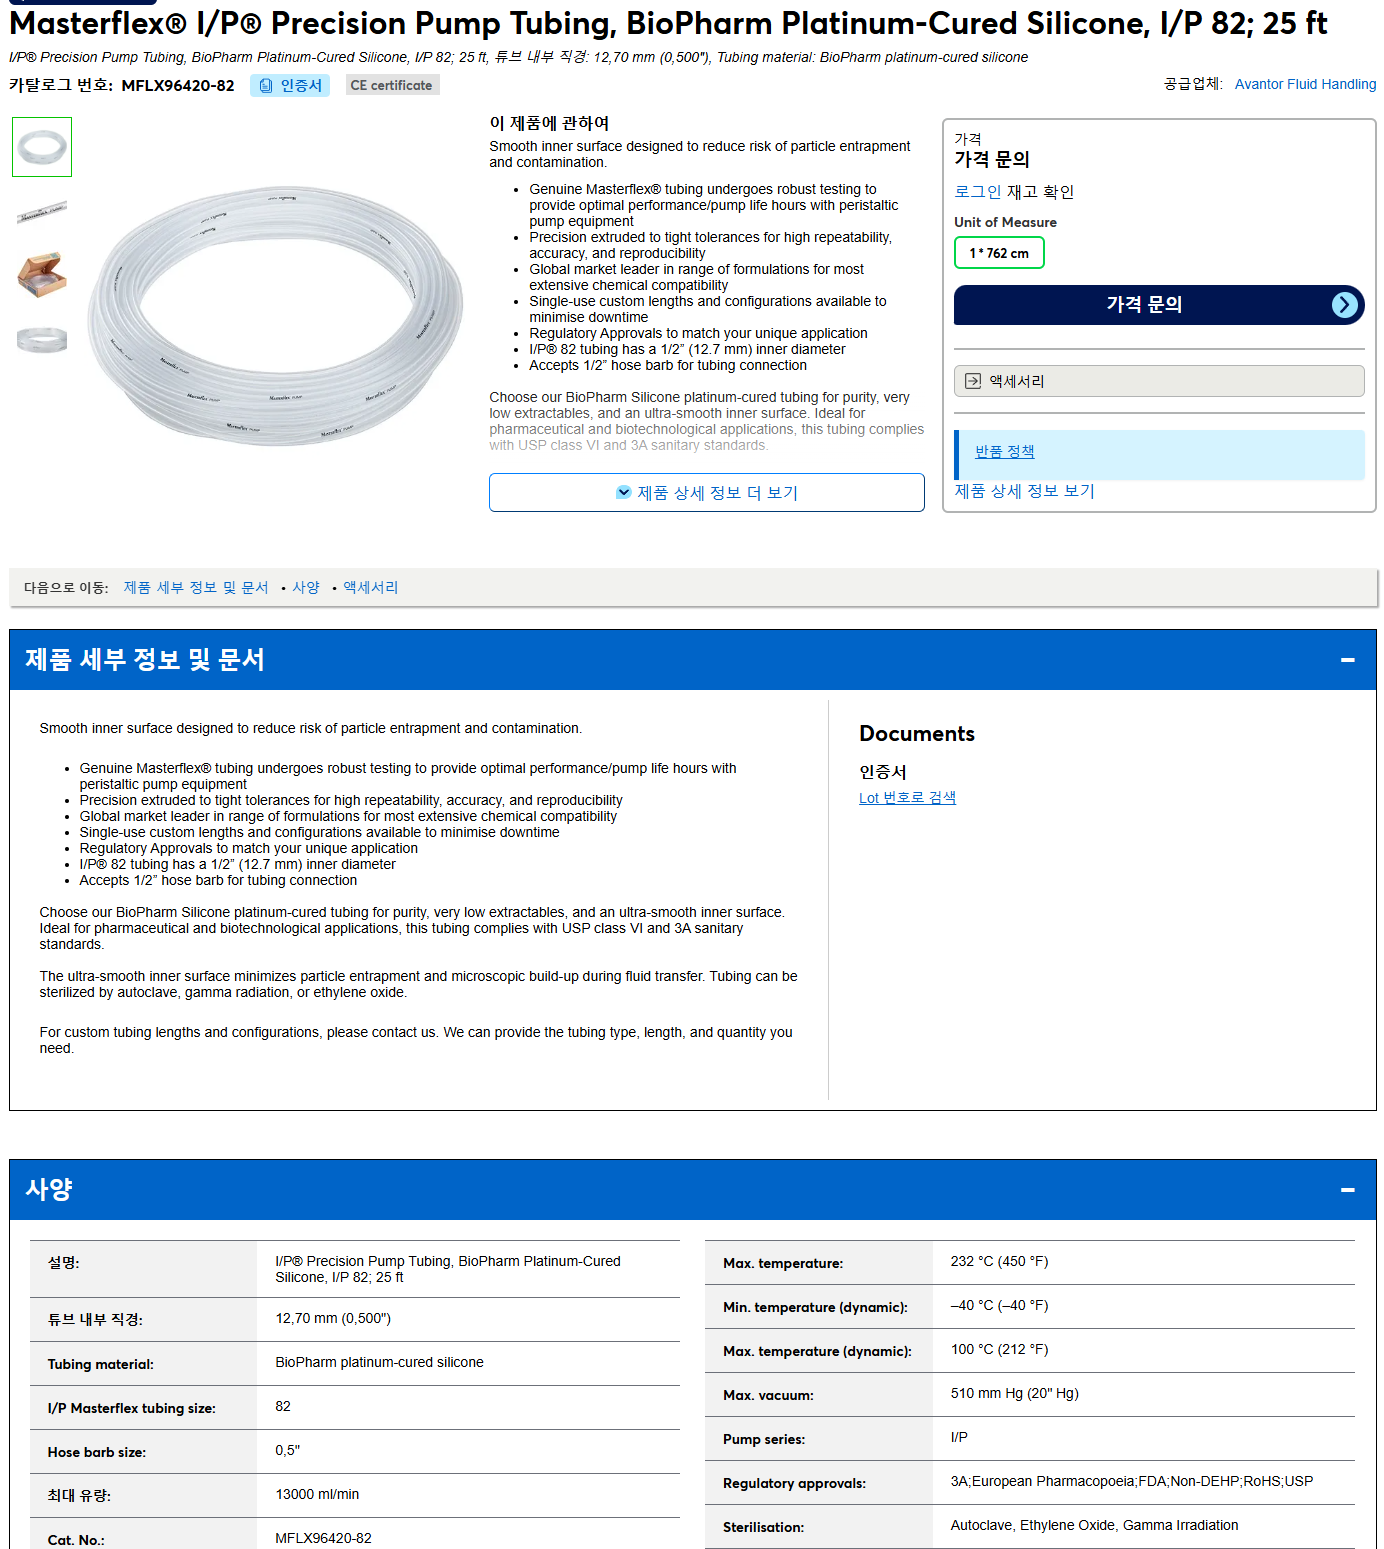Select the third thumbnail with boxed tubing
The height and width of the screenshot is (1549, 1384).
click(x=42, y=274)
